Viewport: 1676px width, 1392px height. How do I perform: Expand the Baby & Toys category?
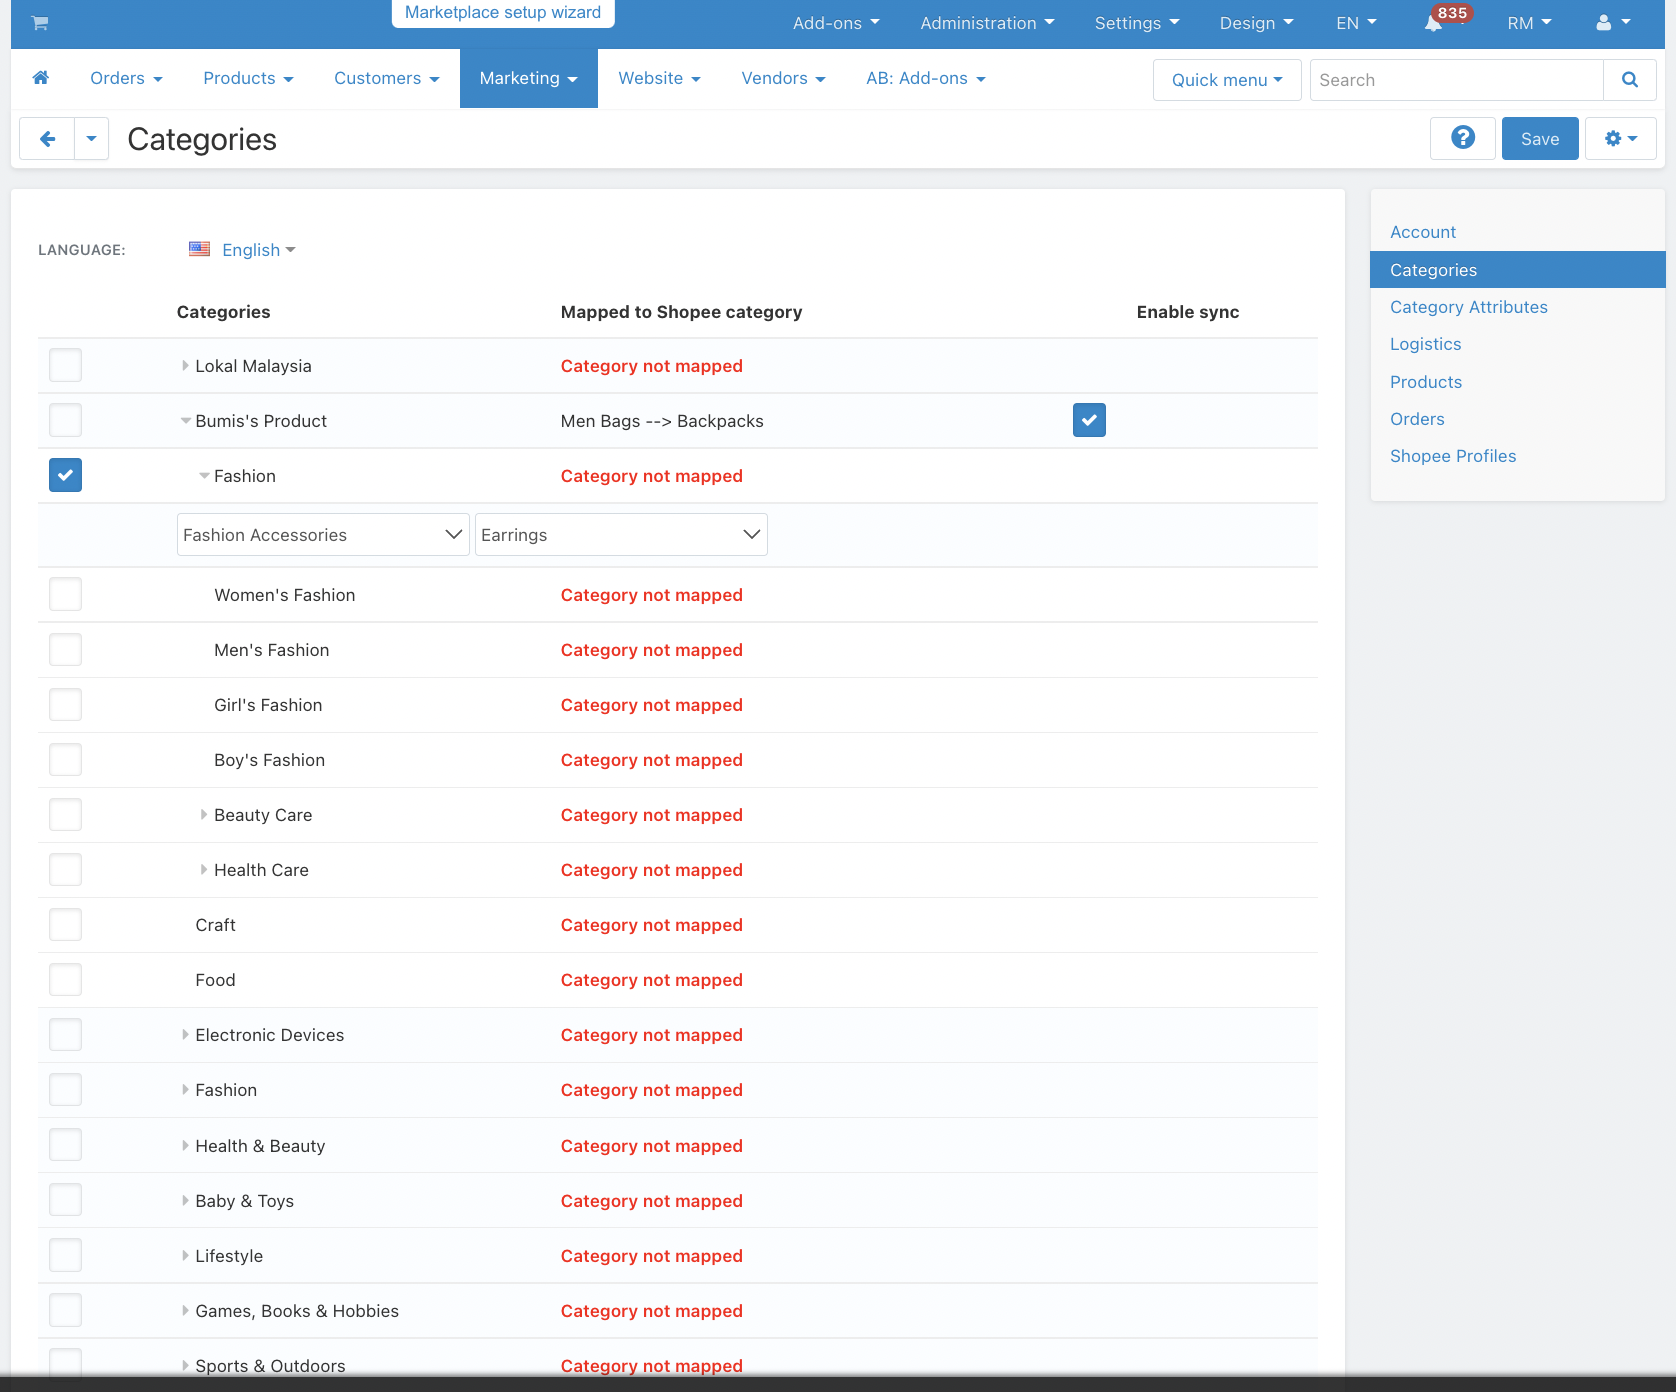(x=185, y=1201)
